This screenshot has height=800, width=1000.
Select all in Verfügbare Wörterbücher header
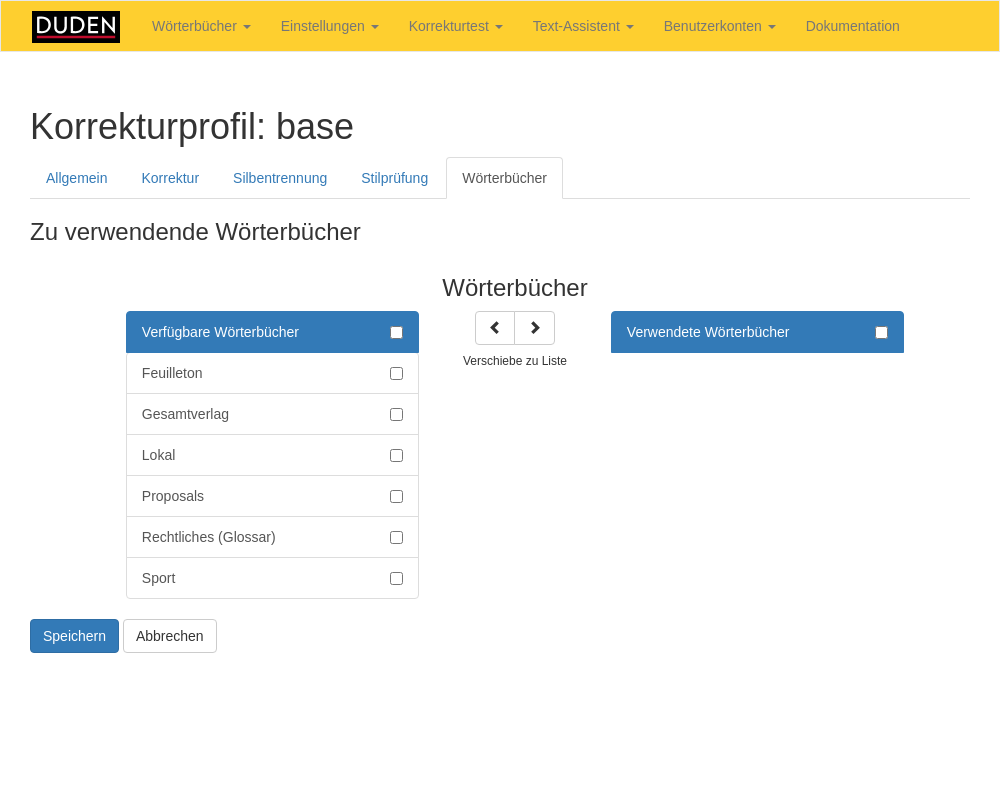pyautogui.click(x=396, y=332)
